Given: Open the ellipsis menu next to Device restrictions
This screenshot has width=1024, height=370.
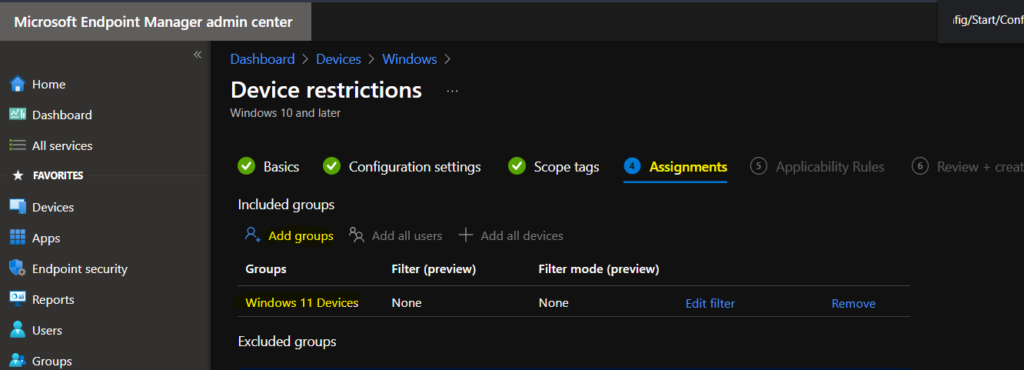Looking at the screenshot, I should pos(452,91).
